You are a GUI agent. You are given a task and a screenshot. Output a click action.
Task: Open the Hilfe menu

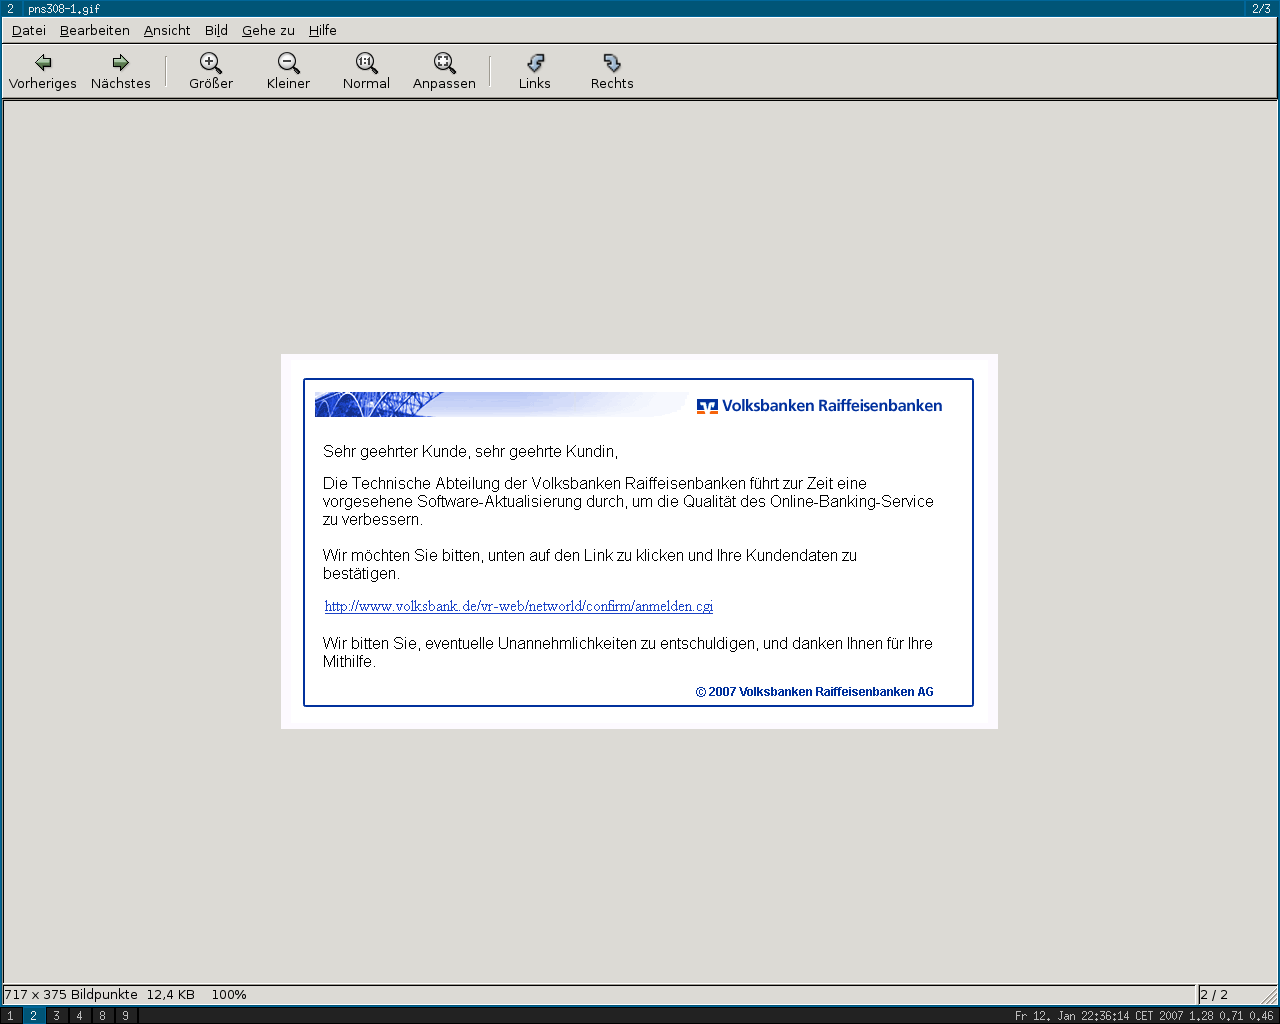click(322, 30)
